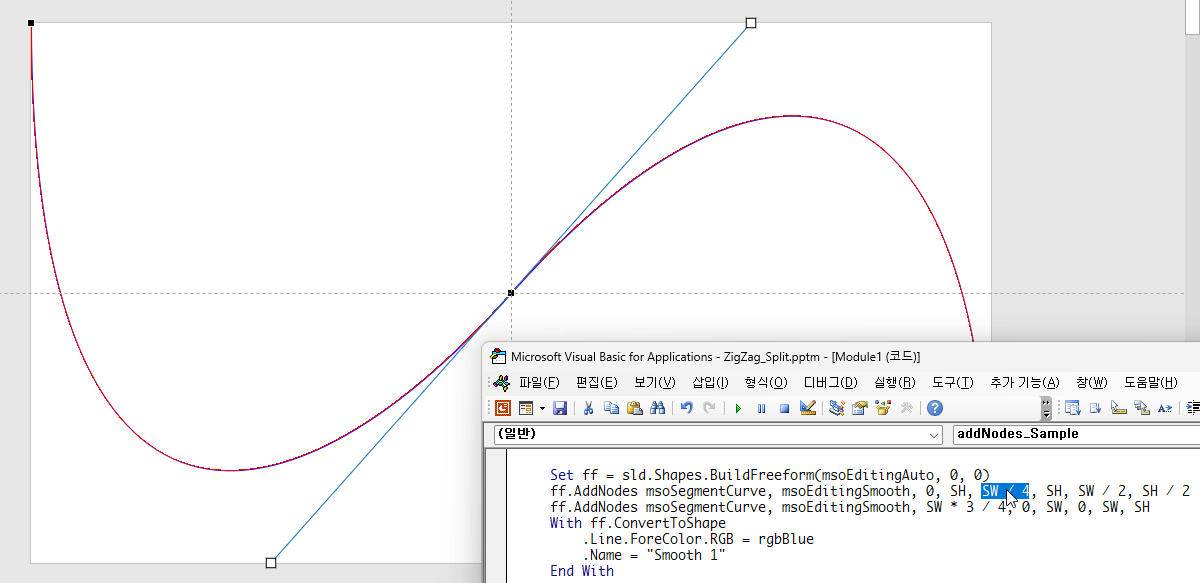Open the Toolbox wrench icon
The width and height of the screenshot is (1200, 583).
(906, 408)
